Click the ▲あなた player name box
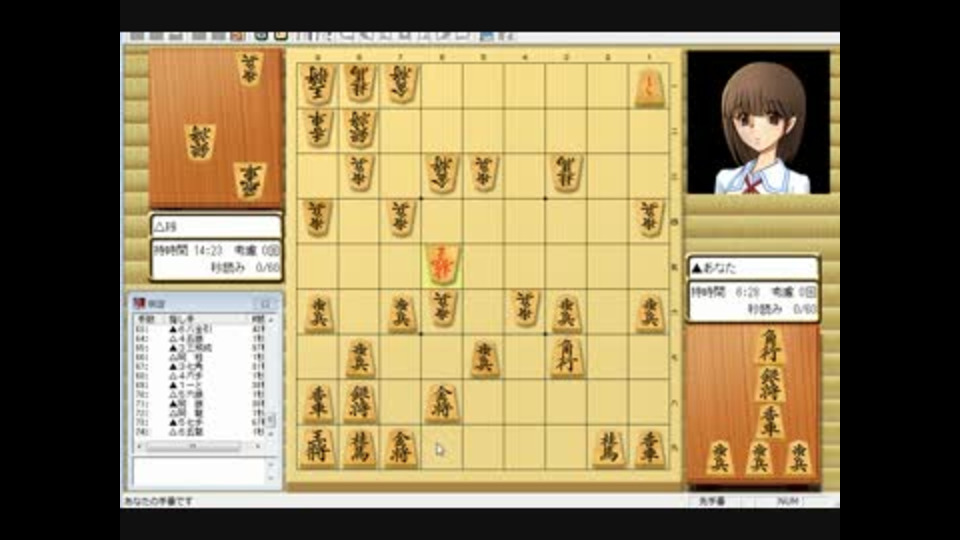The height and width of the screenshot is (540, 960). click(753, 268)
